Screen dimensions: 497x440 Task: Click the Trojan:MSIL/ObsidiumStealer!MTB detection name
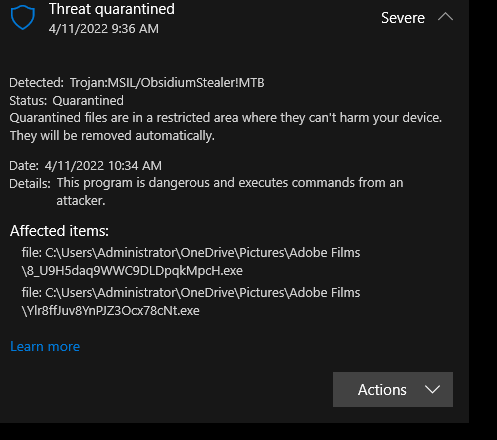coord(167,83)
